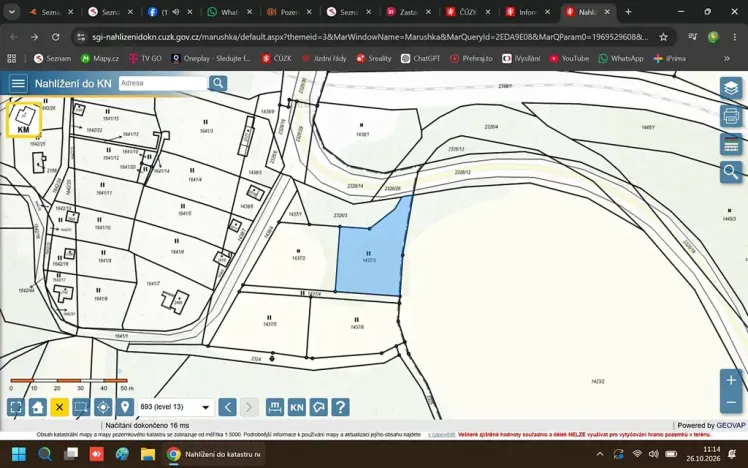
Task: Toggle the KM base map switcher
Action: (x=24, y=119)
